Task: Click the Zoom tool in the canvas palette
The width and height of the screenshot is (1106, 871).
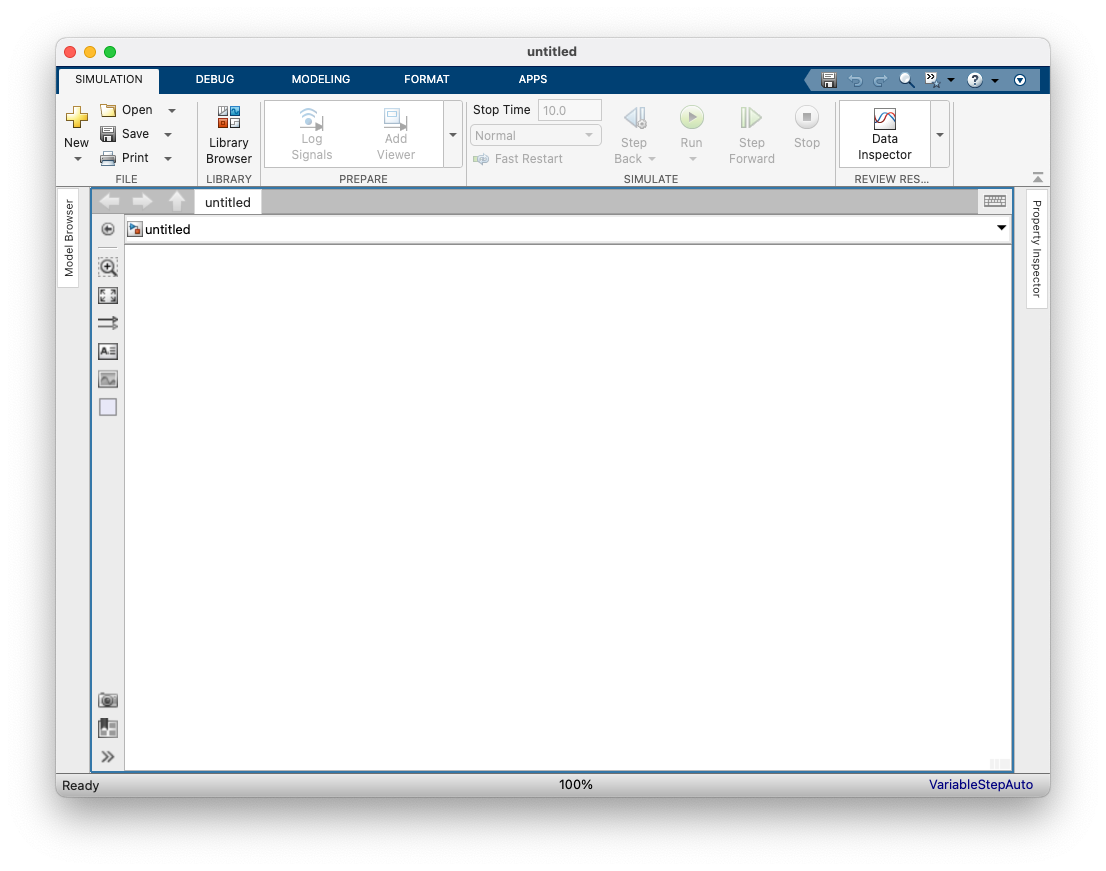Action: coord(108,267)
